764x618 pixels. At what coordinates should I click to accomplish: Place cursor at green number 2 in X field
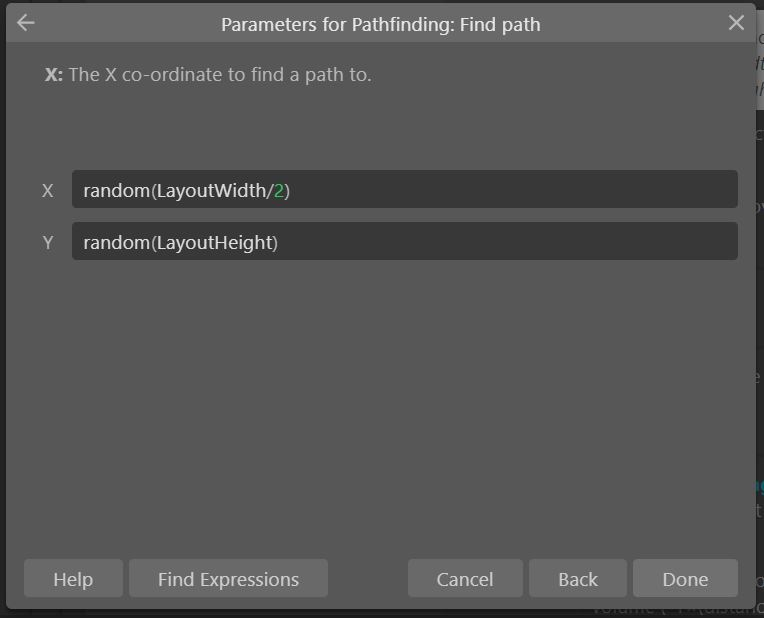(x=279, y=191)
